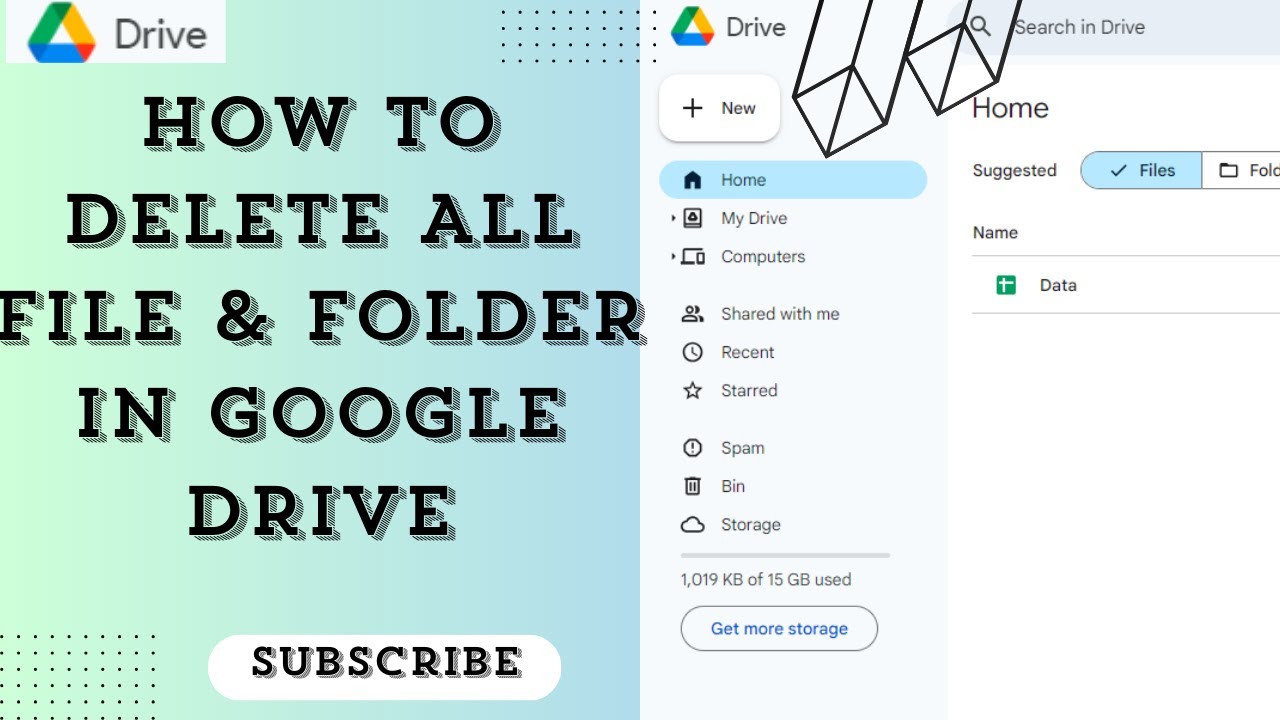Click the green Sheets icon beside Data
Image resolution: width=1280 pixels, height=720 pixels.
tap(1006, 285)
